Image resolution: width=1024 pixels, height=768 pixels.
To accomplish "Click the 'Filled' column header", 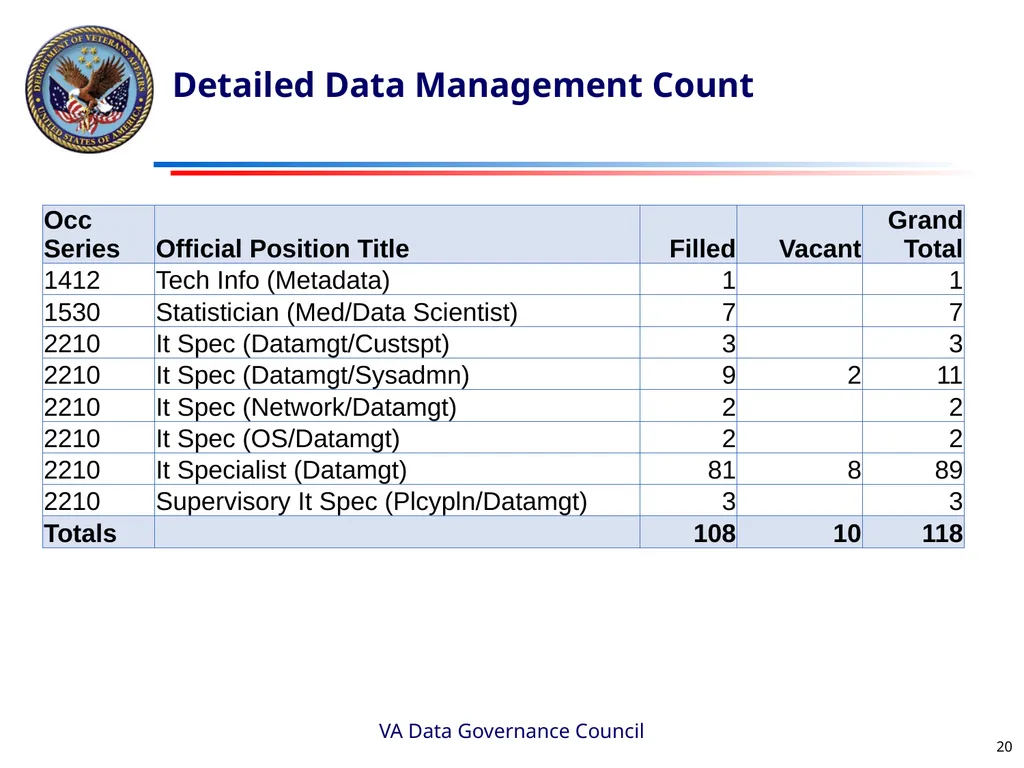I will click(x=688, y=234).
